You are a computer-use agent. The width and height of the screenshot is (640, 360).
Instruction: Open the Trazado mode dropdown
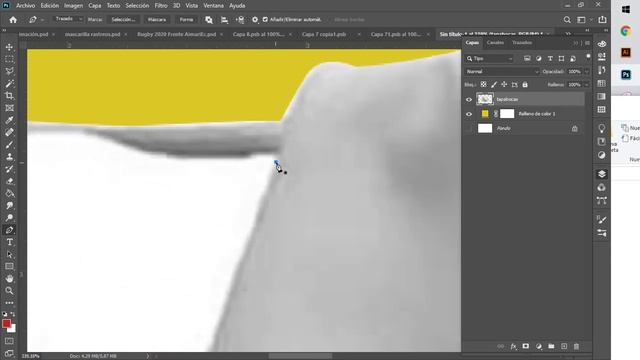point(68,19)
